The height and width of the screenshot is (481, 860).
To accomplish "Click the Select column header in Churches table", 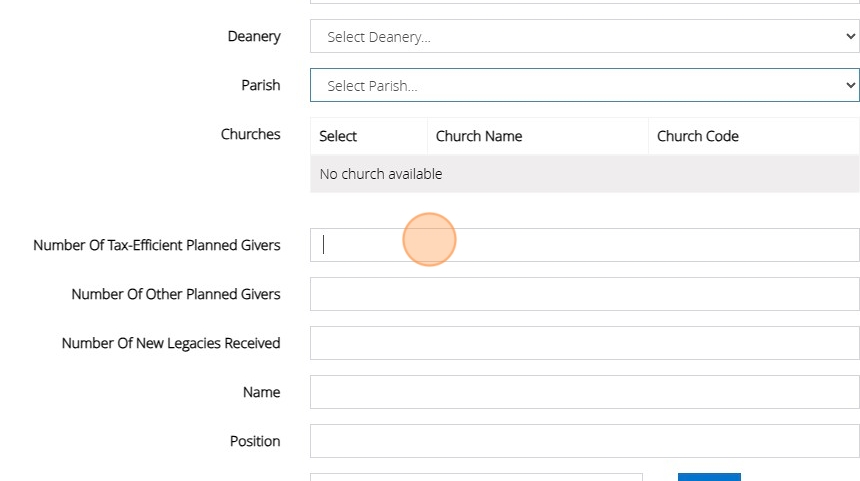I will [338, 136].
